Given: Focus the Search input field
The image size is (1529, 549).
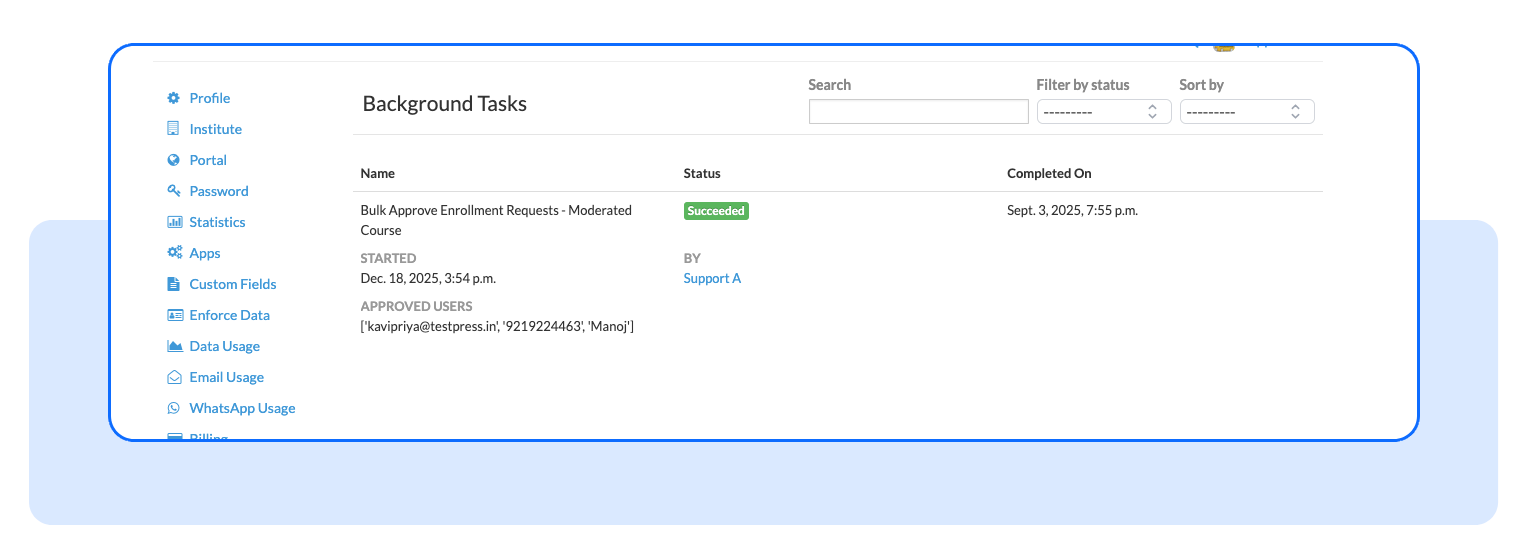Looking at the screenshot, I should (x=918, y=112).
